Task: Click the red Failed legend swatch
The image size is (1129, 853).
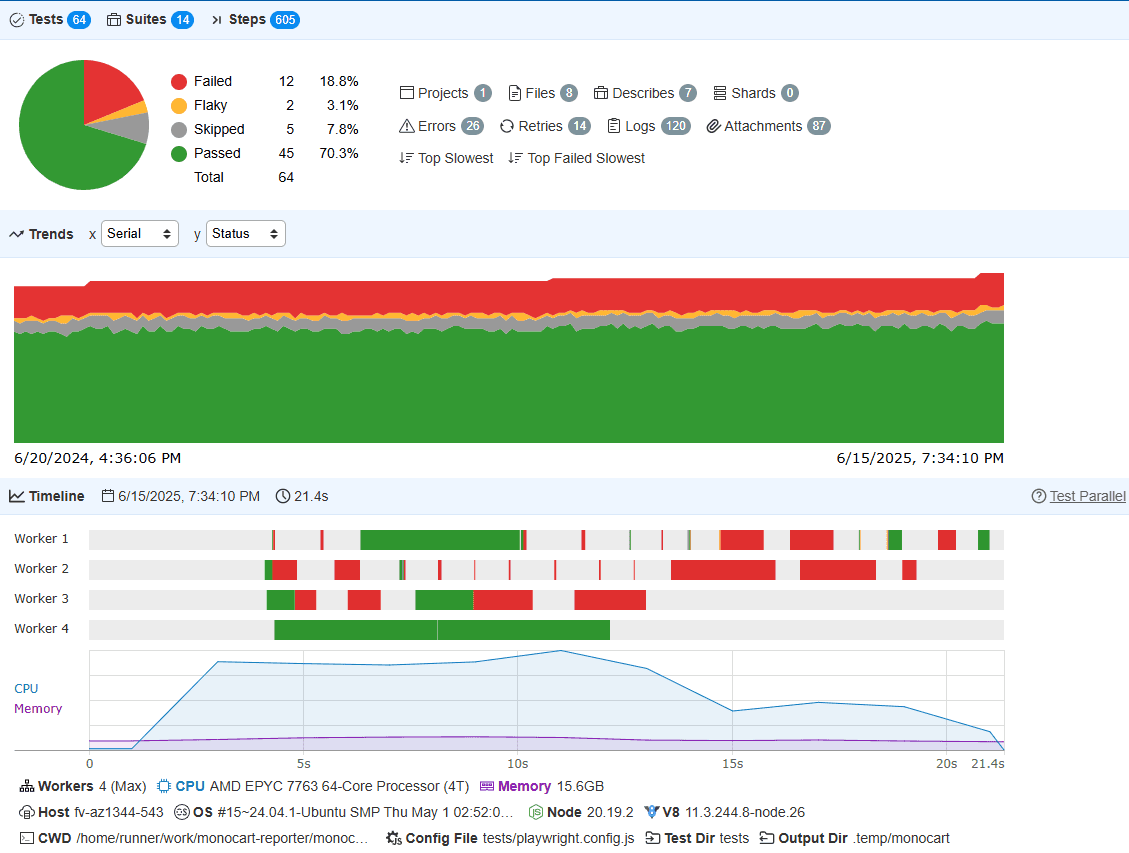Action: click(x=179, y=82)
